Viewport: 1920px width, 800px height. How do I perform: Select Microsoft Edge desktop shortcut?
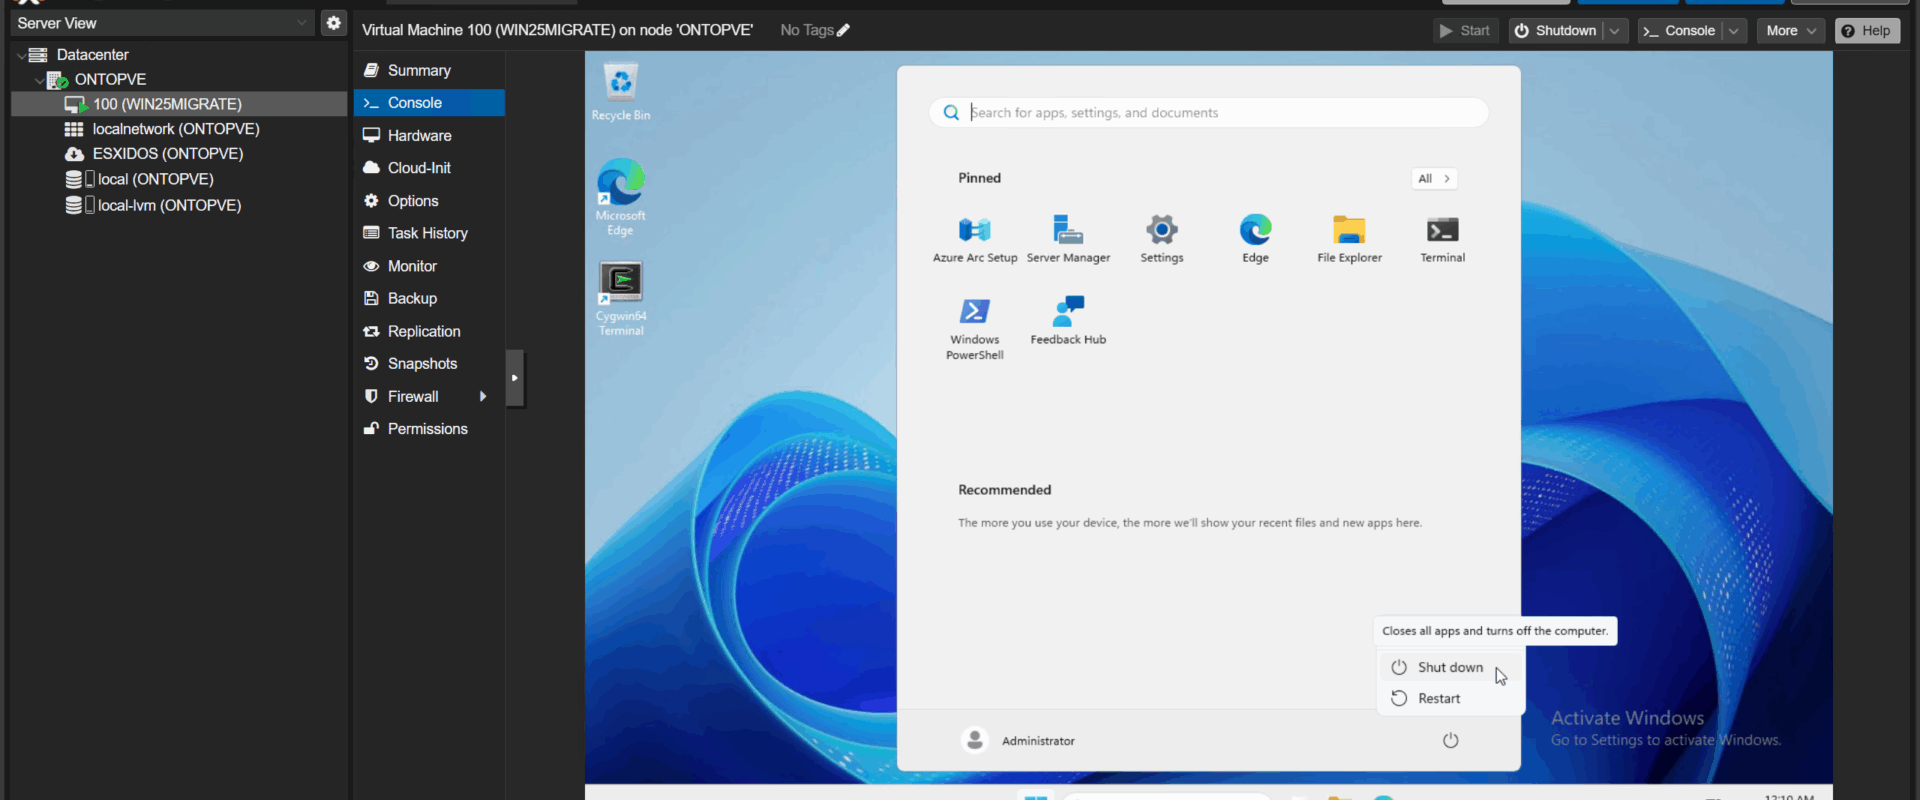[x=621, y=197]
